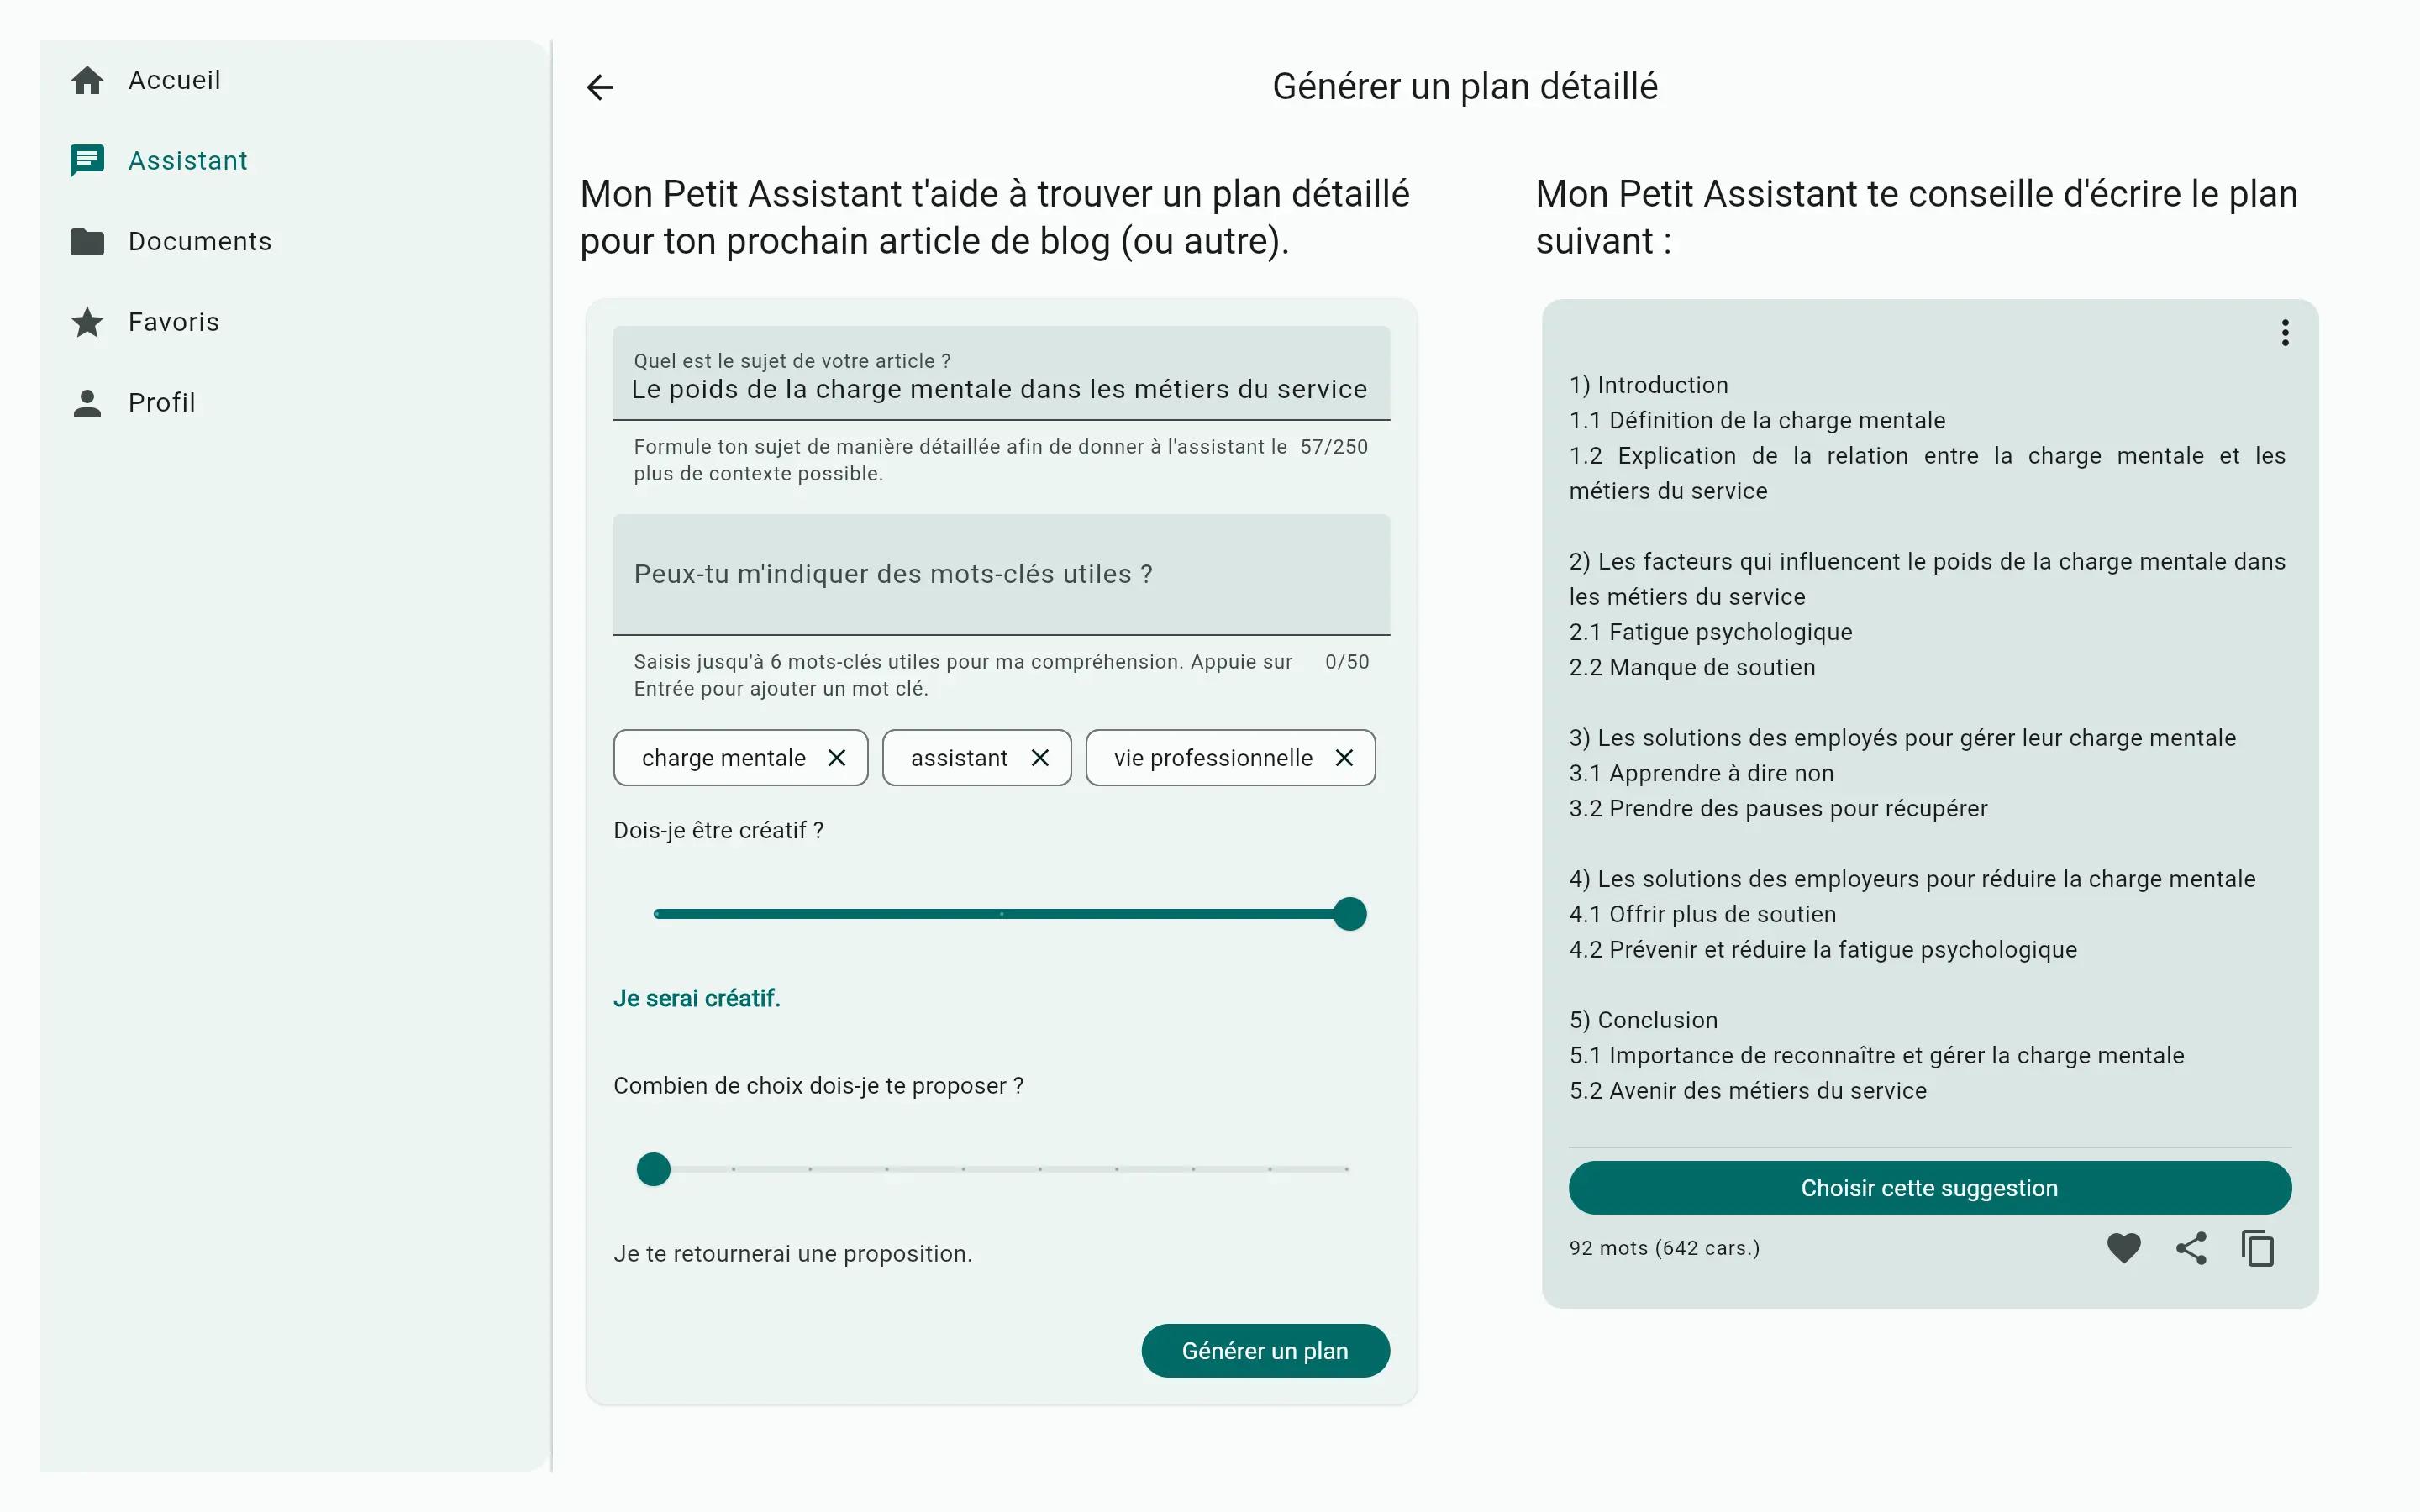Adjust the number of proposals slider
Viewport: 2420px width, 1512px height.
point(654,1167)
